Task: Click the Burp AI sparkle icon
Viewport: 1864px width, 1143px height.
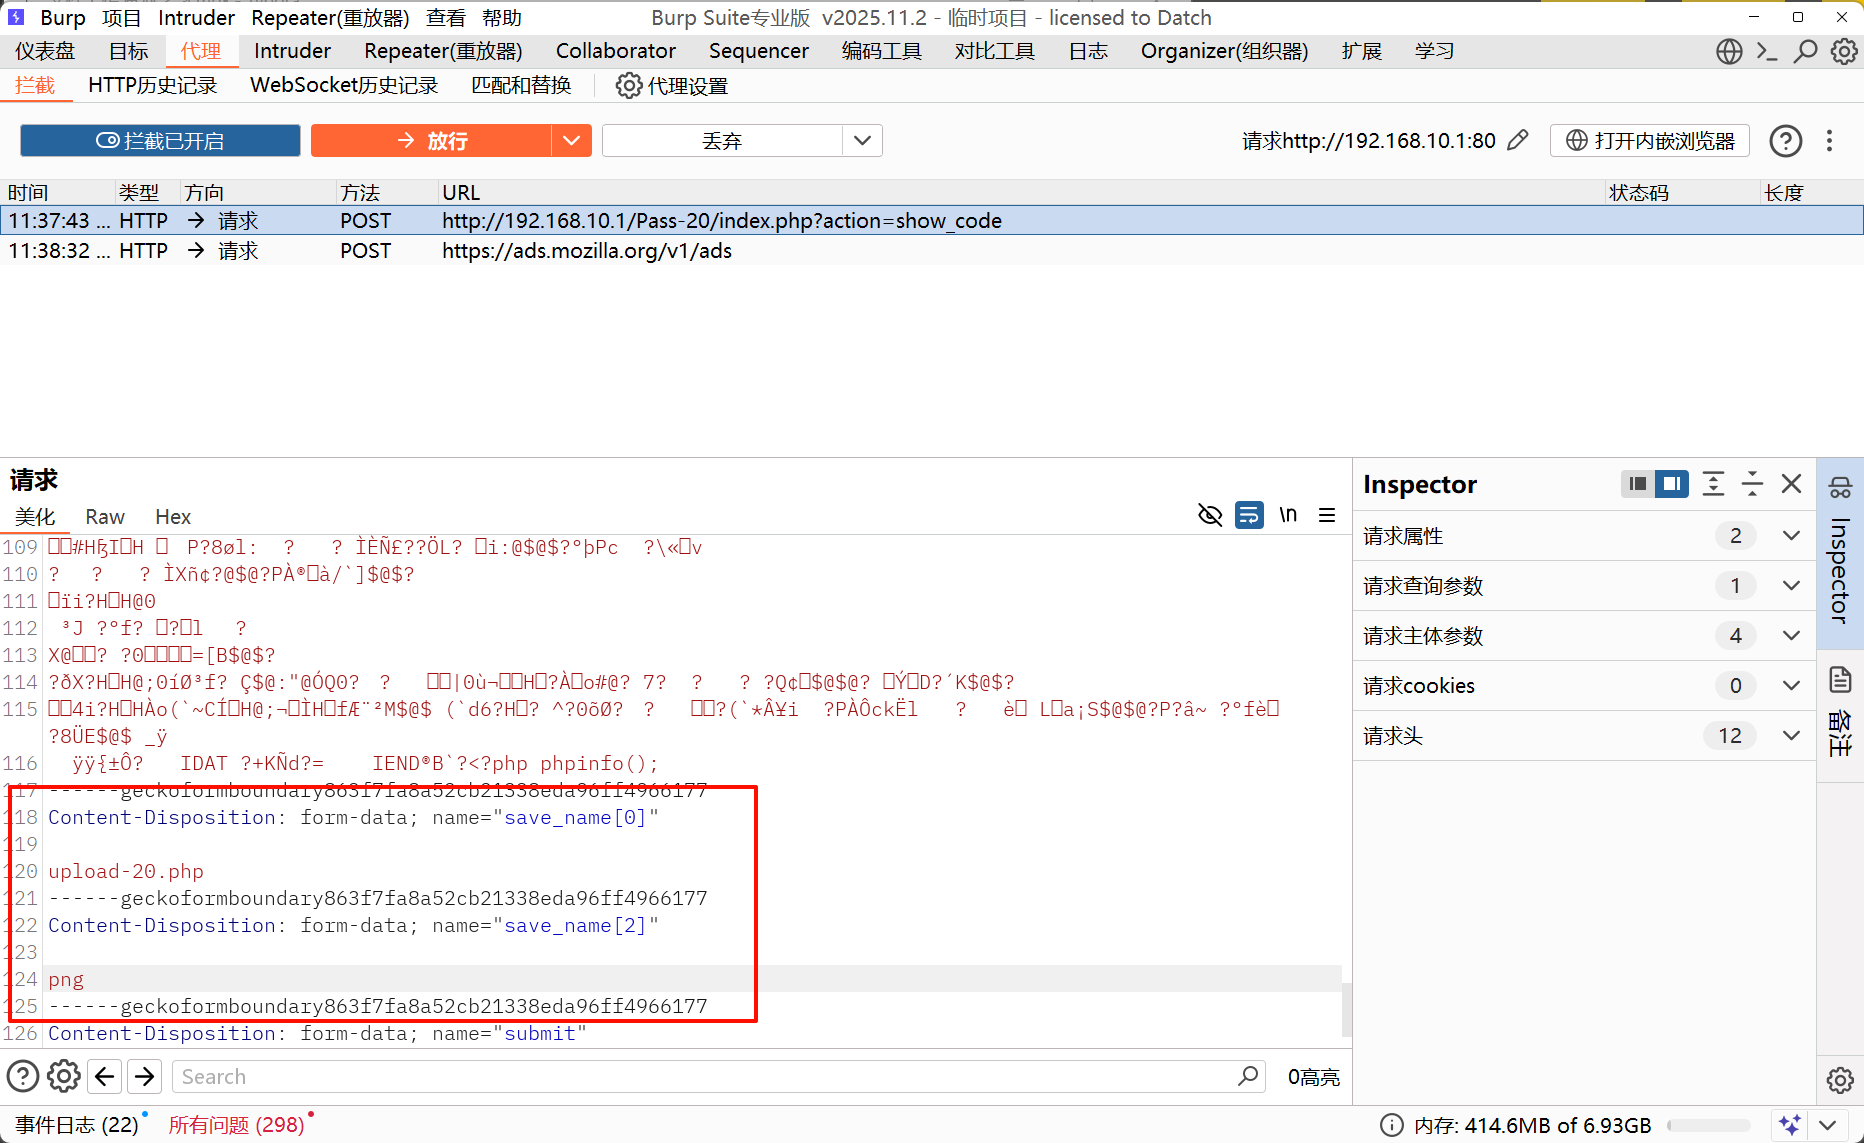Action: point(1790,1126)
